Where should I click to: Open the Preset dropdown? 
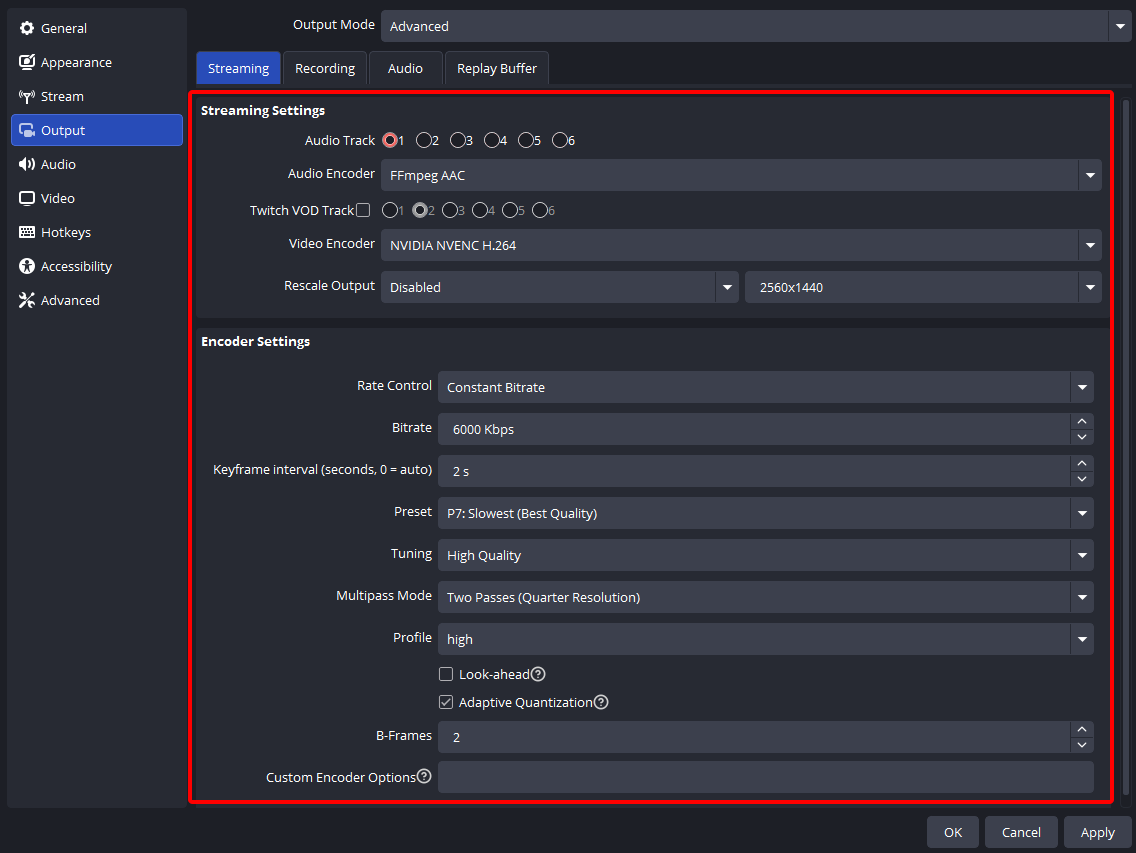pyautogui.click(x=766, y=513)
